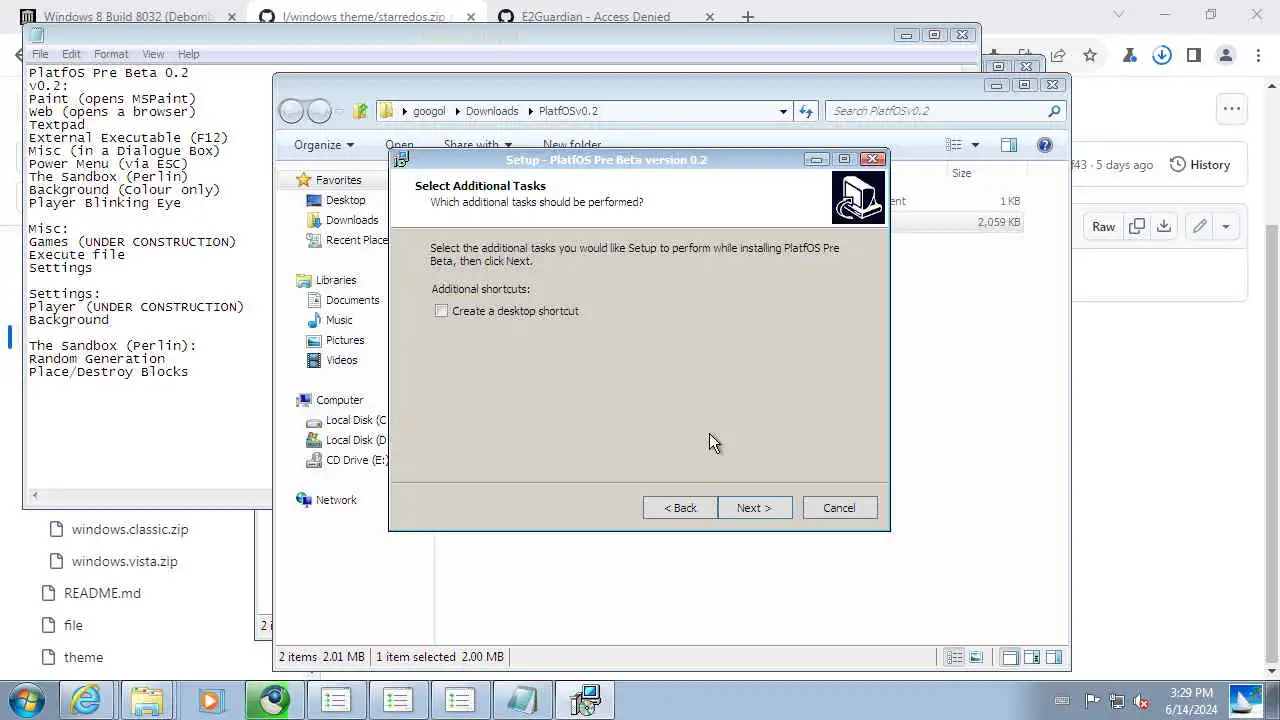The image size is (1280, 720).
Task: Click volume icon in system tray
Action: tap(1141, 701)
